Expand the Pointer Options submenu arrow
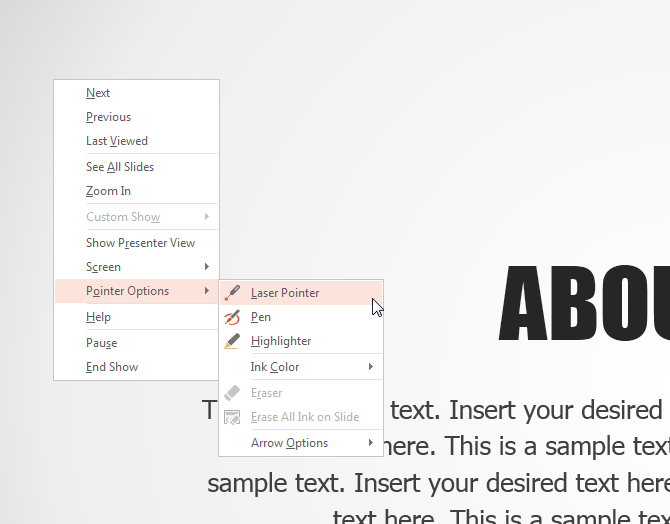This screenshot has width=670, height=524. point(207,291)
